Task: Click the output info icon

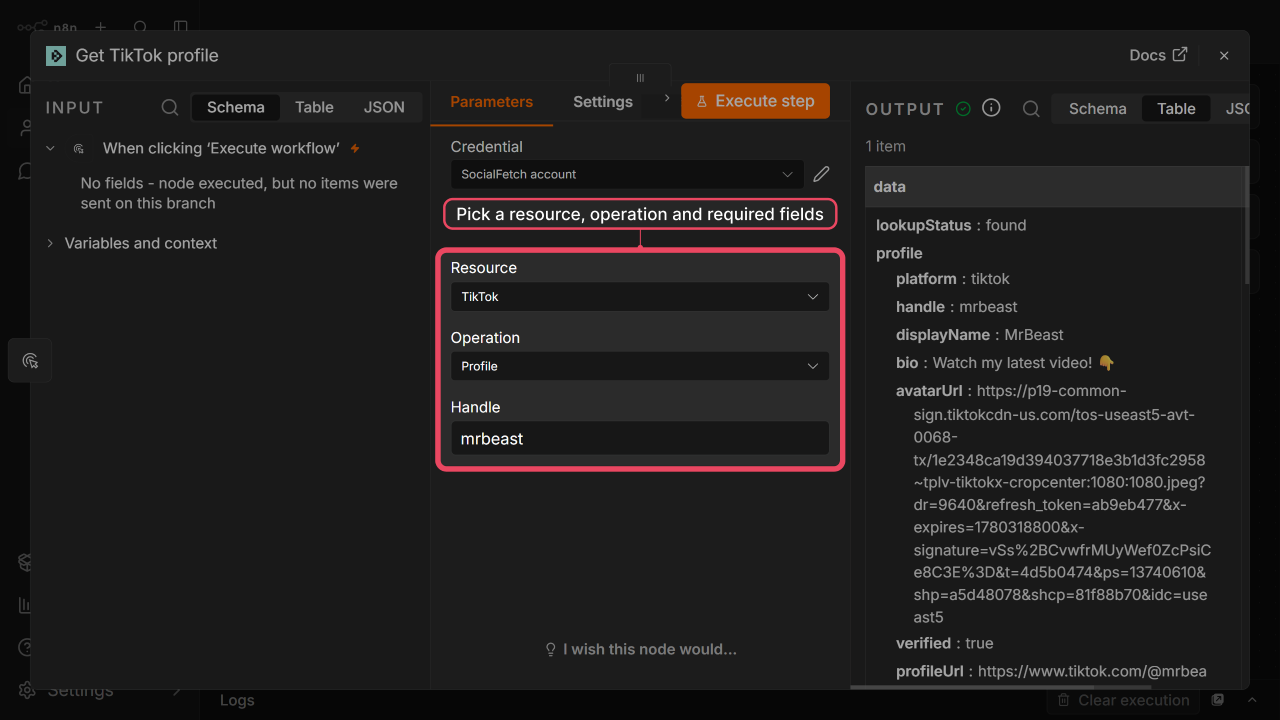Action: (x=991, y=107)
